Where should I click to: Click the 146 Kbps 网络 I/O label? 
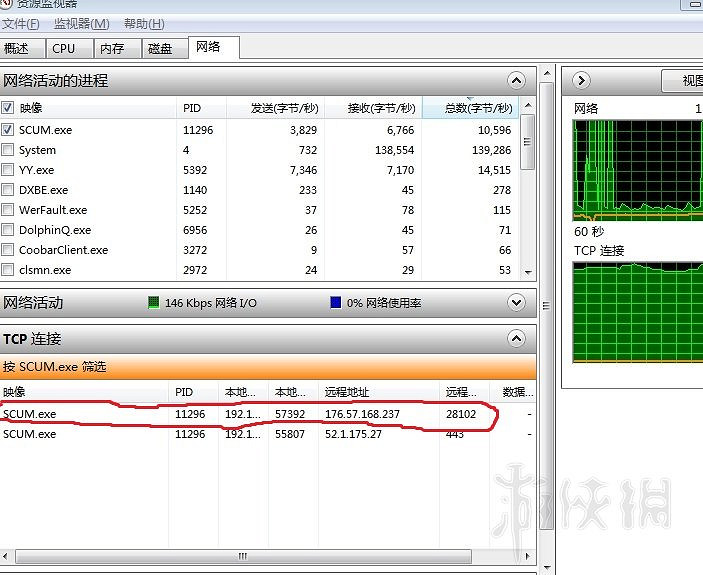211,303
